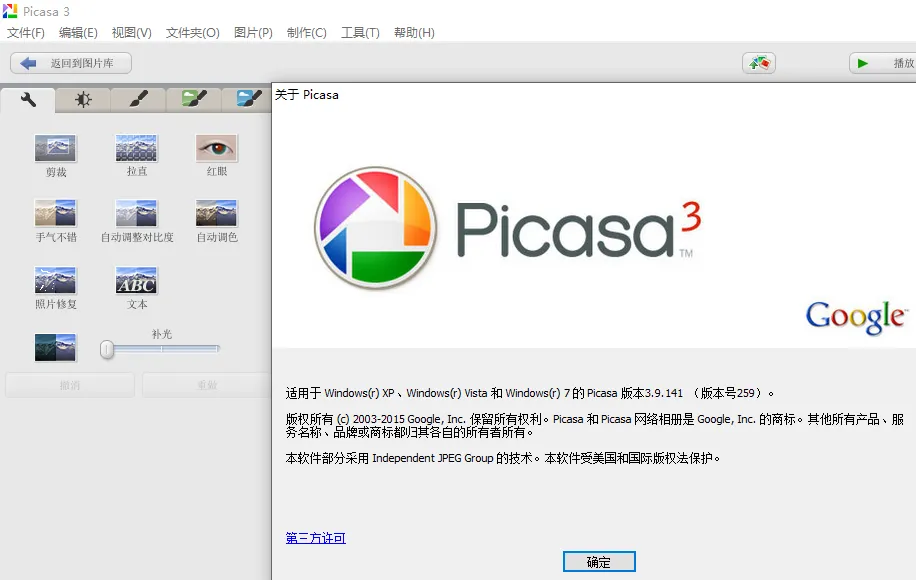Screen dimensions: 916x580
Task: Open the 照片修复 retouch tool icon
Action: point(55,280)
